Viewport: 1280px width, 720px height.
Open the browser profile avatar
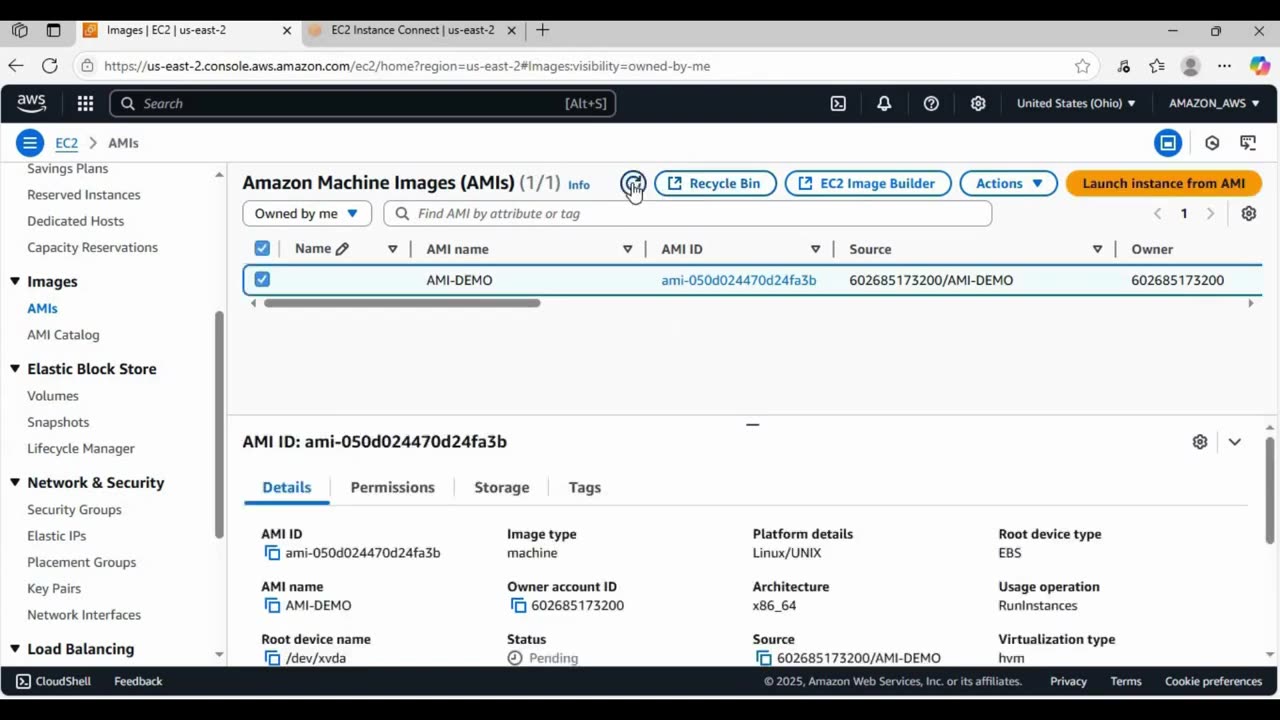pyautogui.click(x=1190, y=66)
